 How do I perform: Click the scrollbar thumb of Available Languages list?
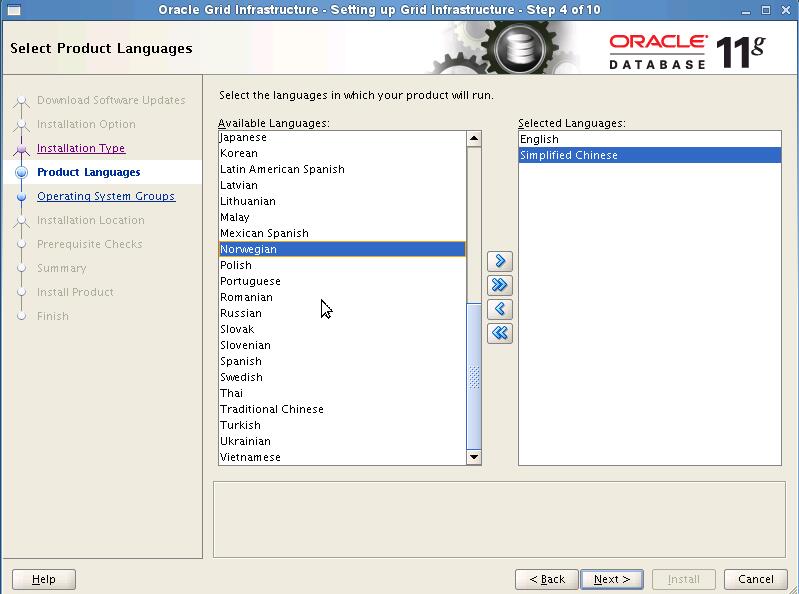point(474,376)
